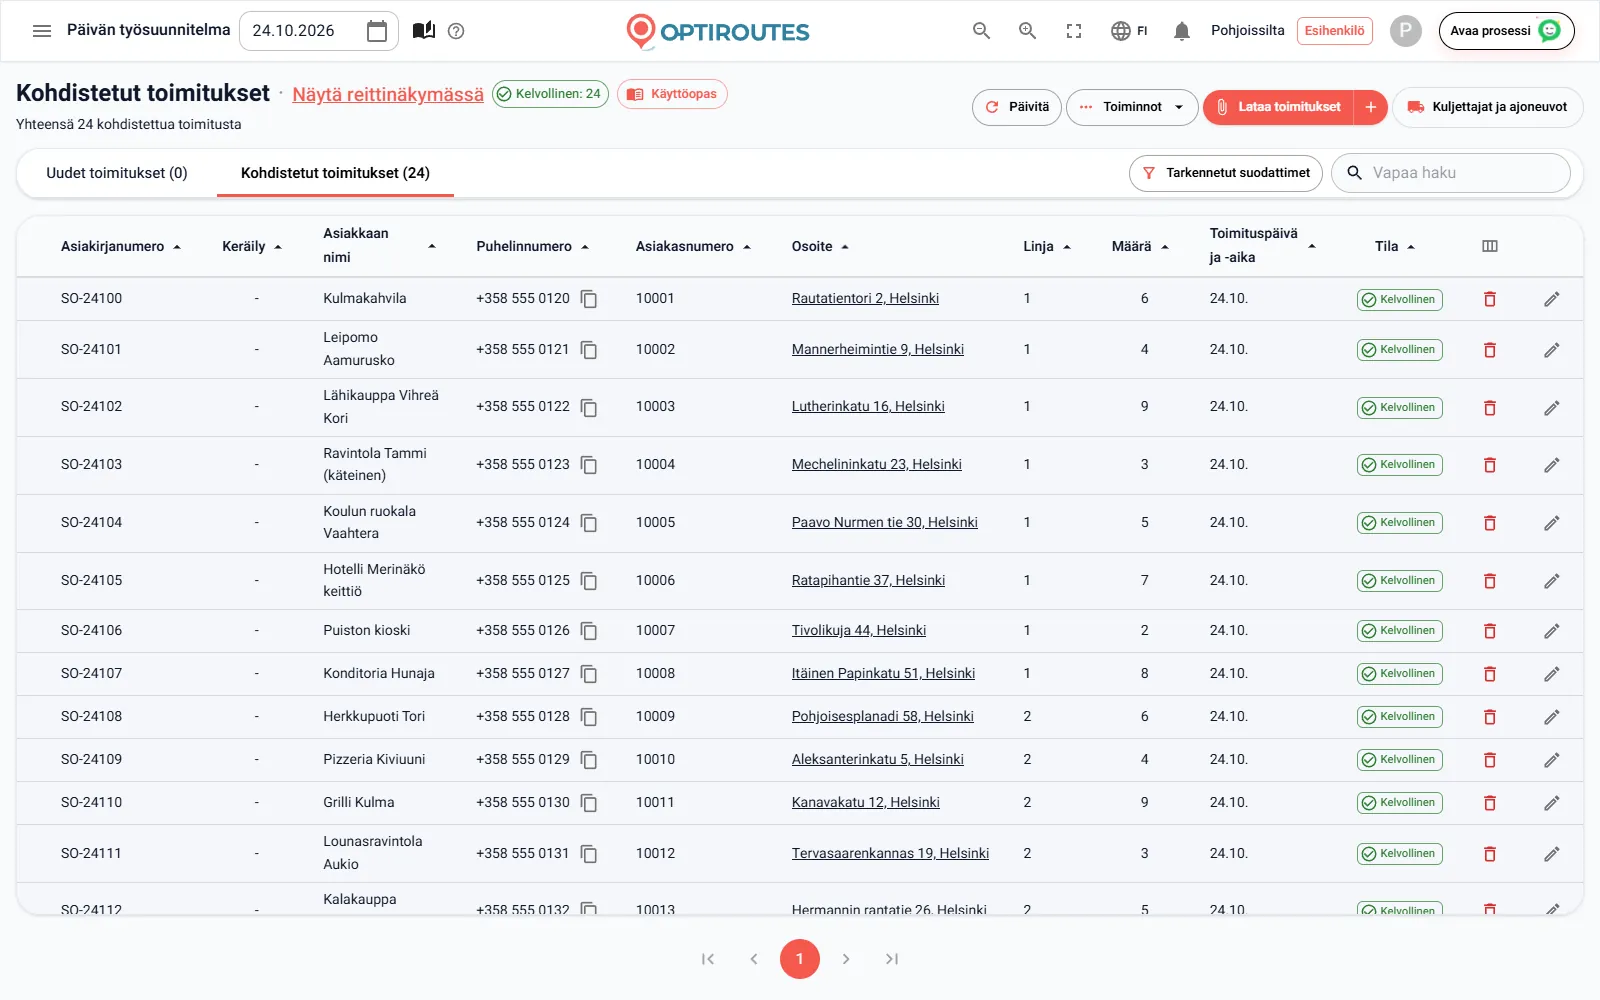Viewport: 1600px width, 1000px height.
Task: Open the map view icon
Action: click(x=424, y=31)
